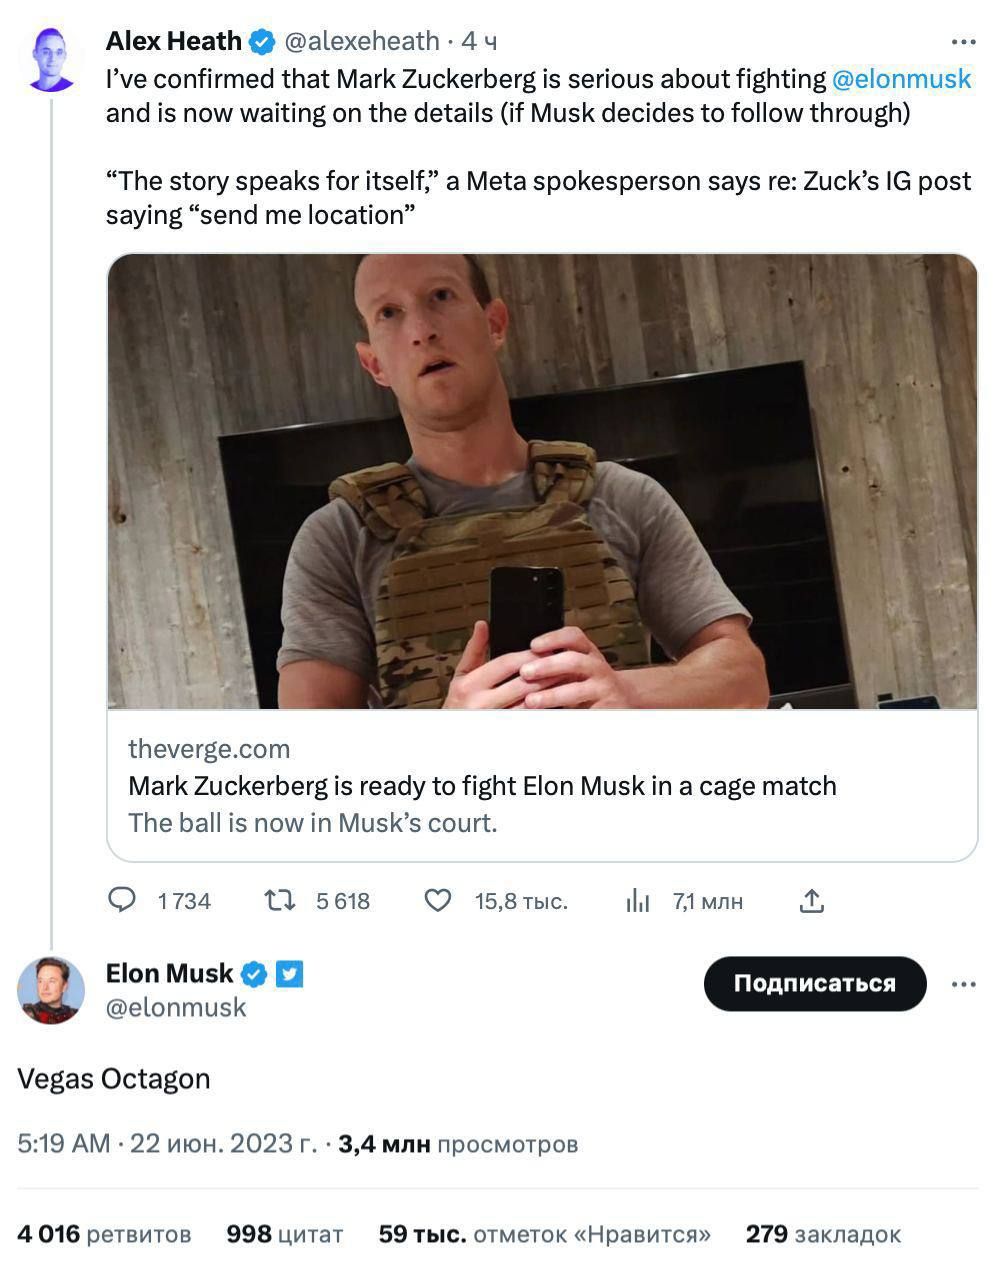Retweet Alex Heath's tweet
The image size is (1006, 1270).
point(279,901)
